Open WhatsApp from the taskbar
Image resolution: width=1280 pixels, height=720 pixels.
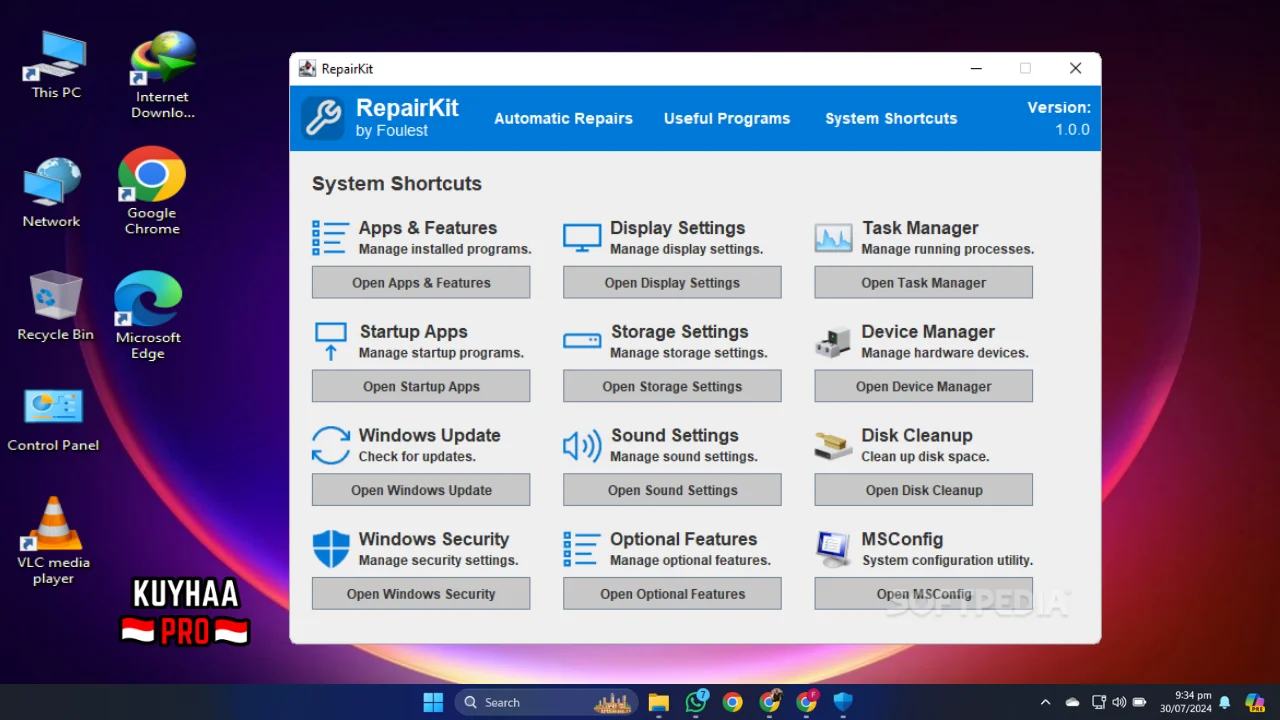(696, 702)
